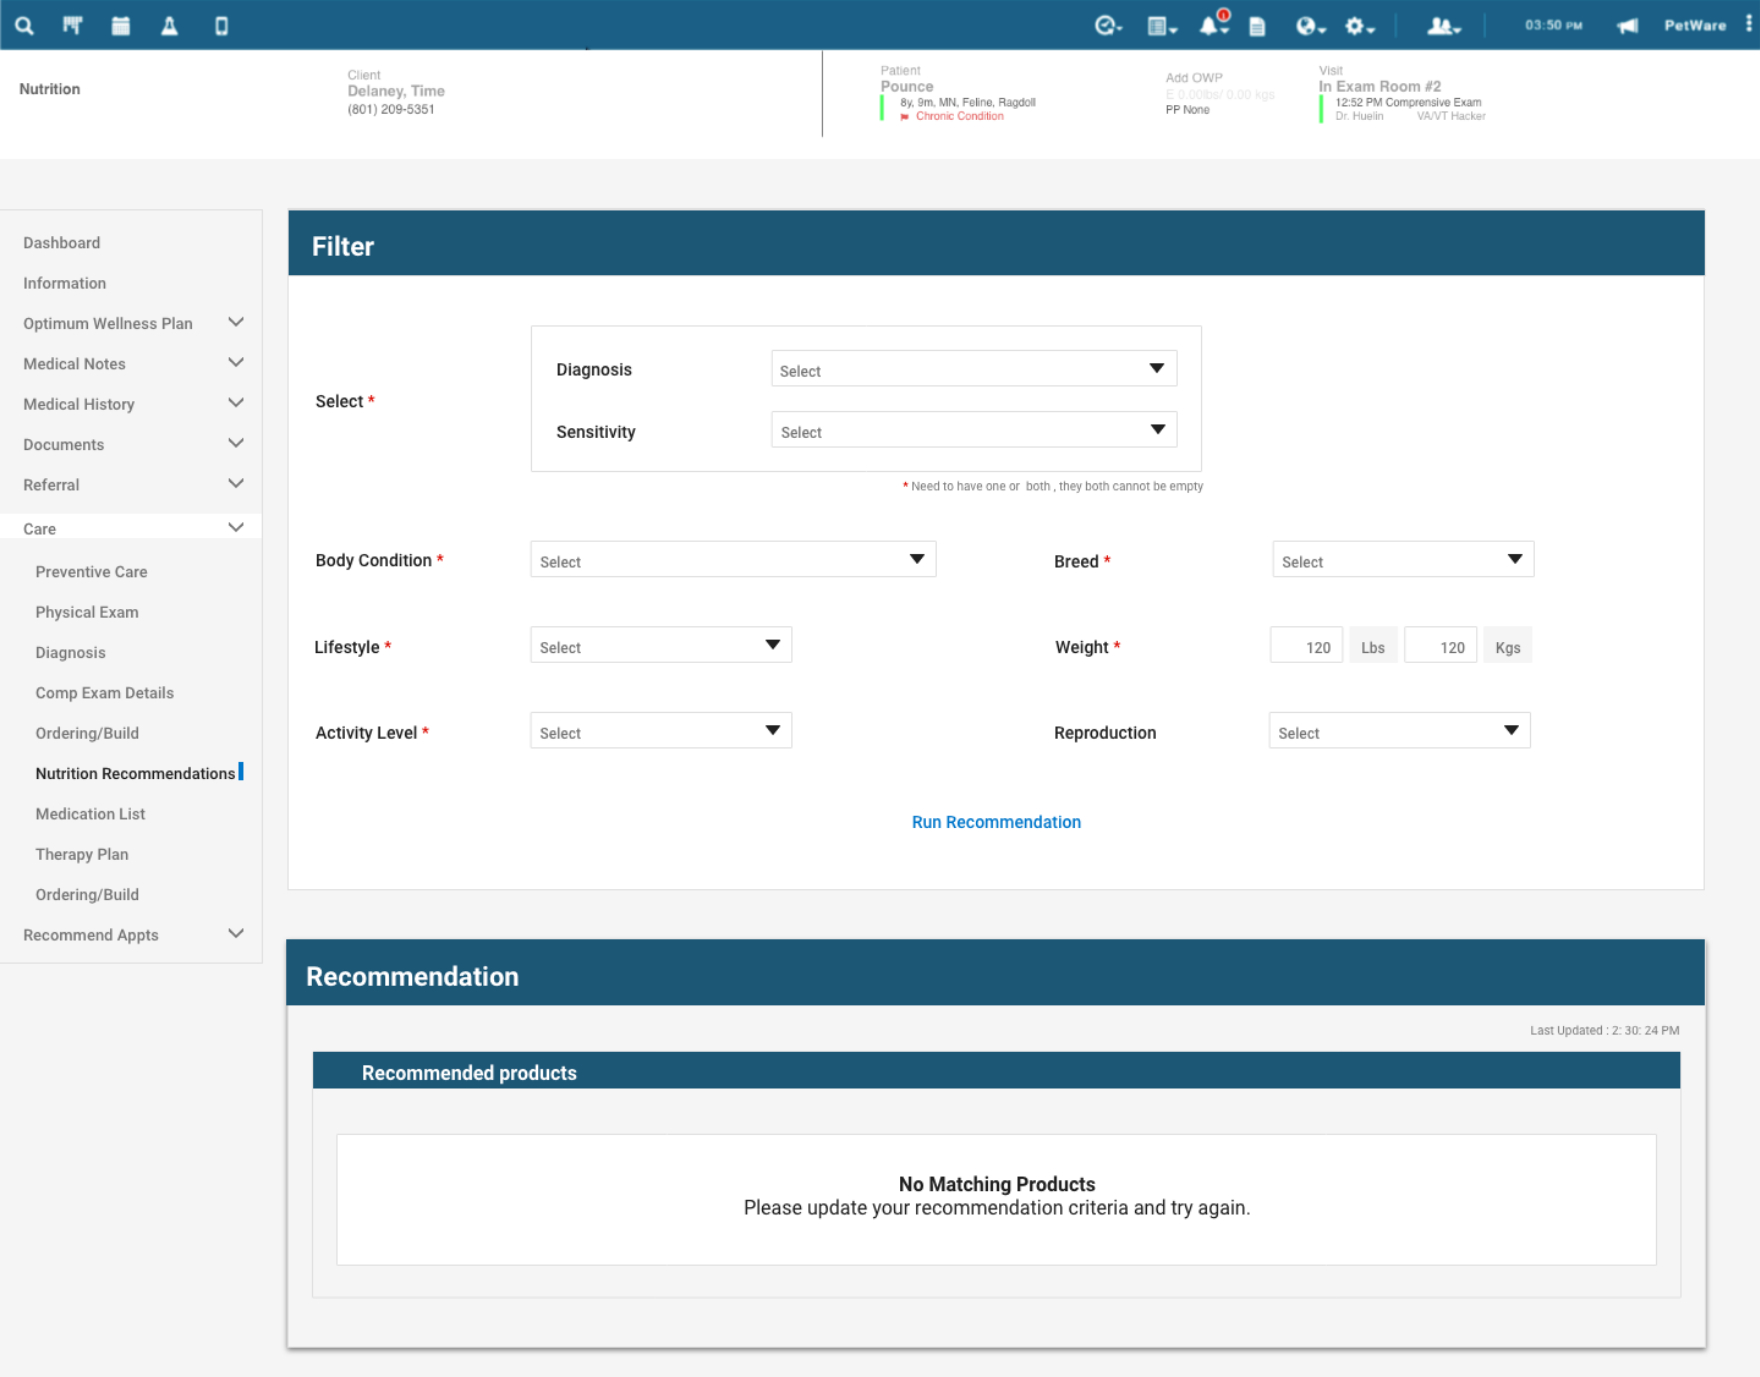Open the calendar icon
Image resolution: width=1760 pixels, height=1377 pixels.
(x=121, y=26)
